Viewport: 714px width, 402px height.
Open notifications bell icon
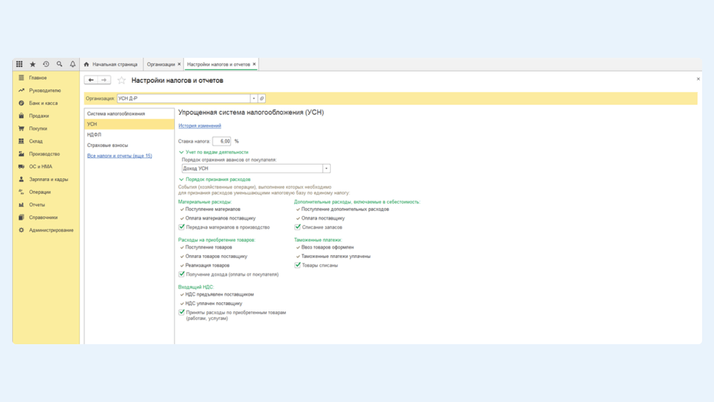(72, 64)
